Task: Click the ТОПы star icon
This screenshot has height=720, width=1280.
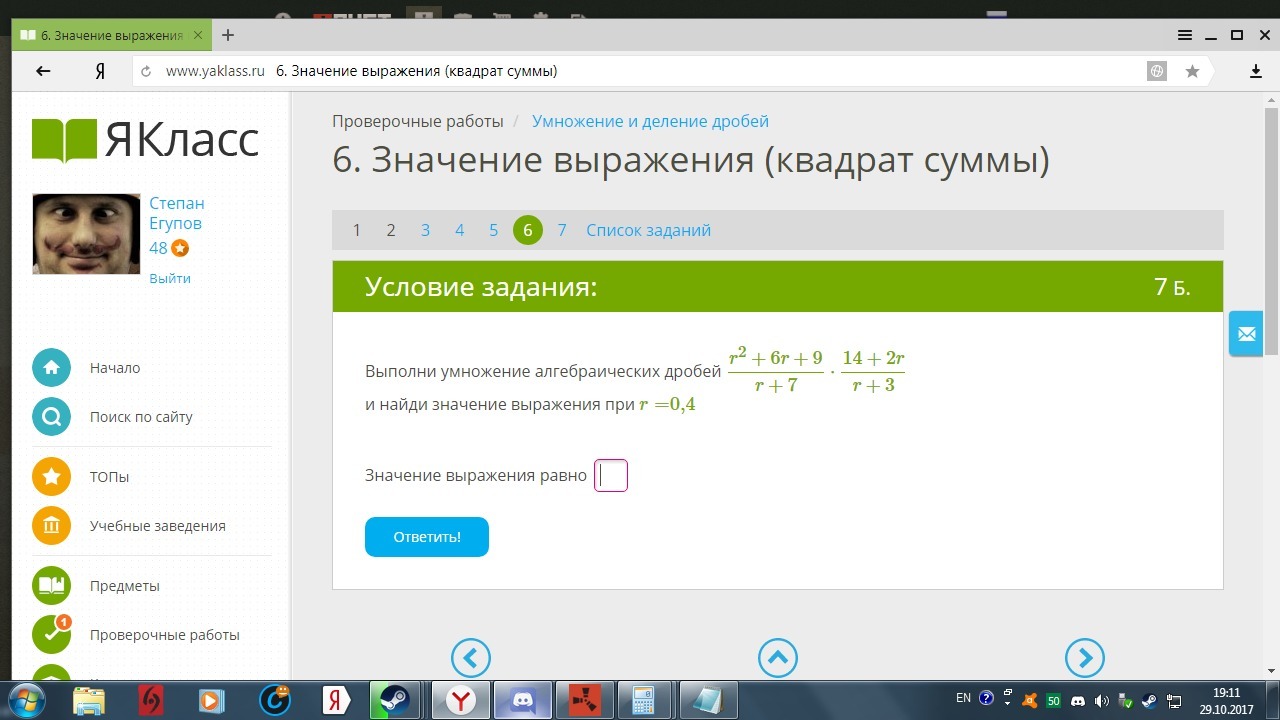Action: pyautogui.click(x=51, y=477)
